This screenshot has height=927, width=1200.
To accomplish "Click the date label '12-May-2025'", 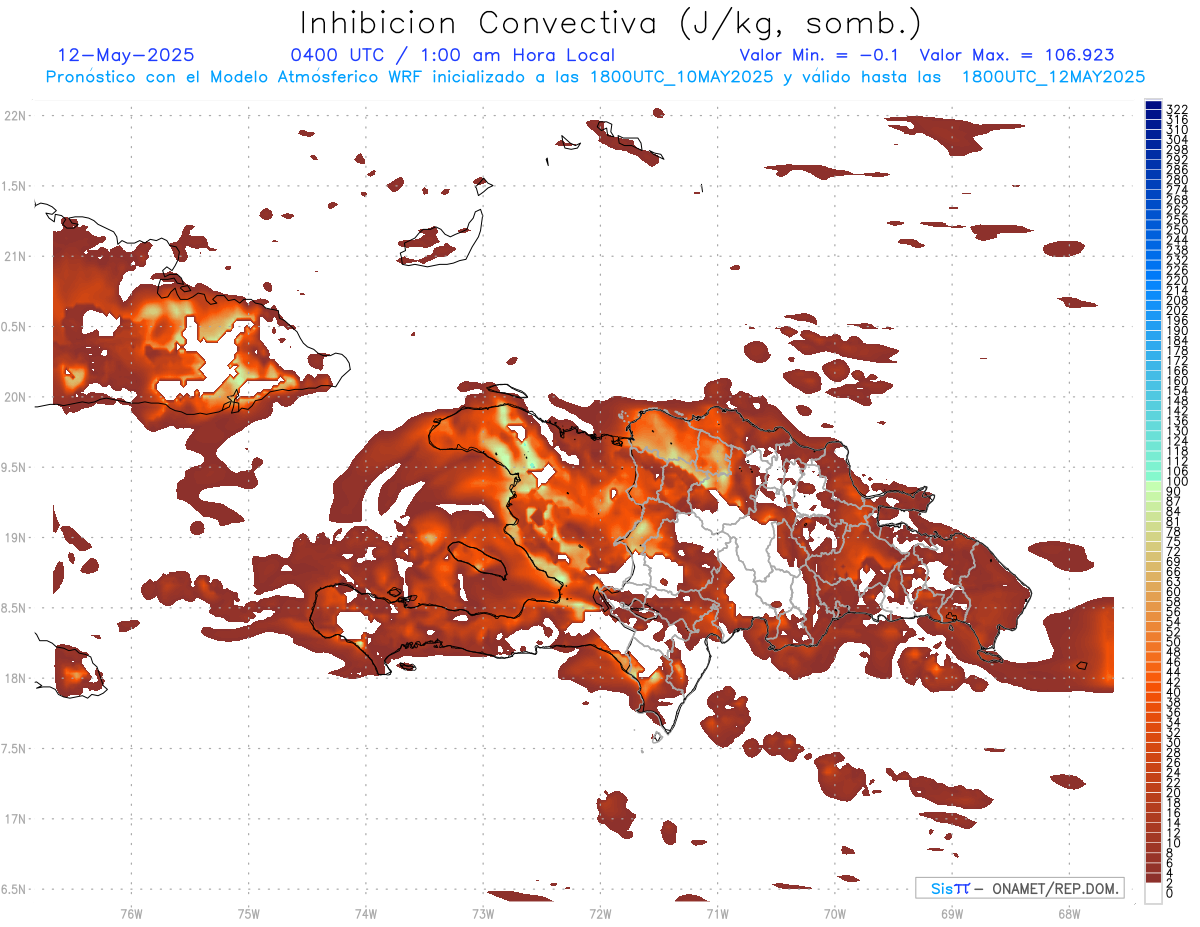I will (x=126, y=55).
